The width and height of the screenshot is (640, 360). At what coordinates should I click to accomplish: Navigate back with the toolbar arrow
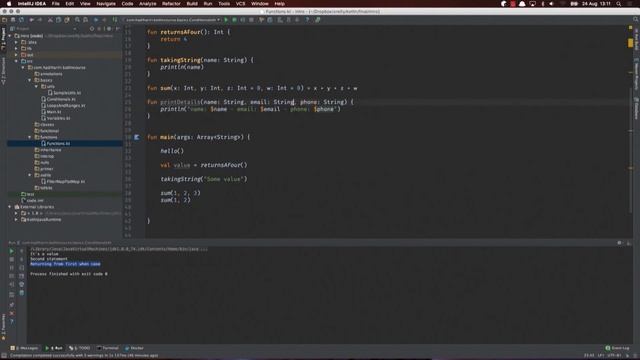tap(96, 20)
